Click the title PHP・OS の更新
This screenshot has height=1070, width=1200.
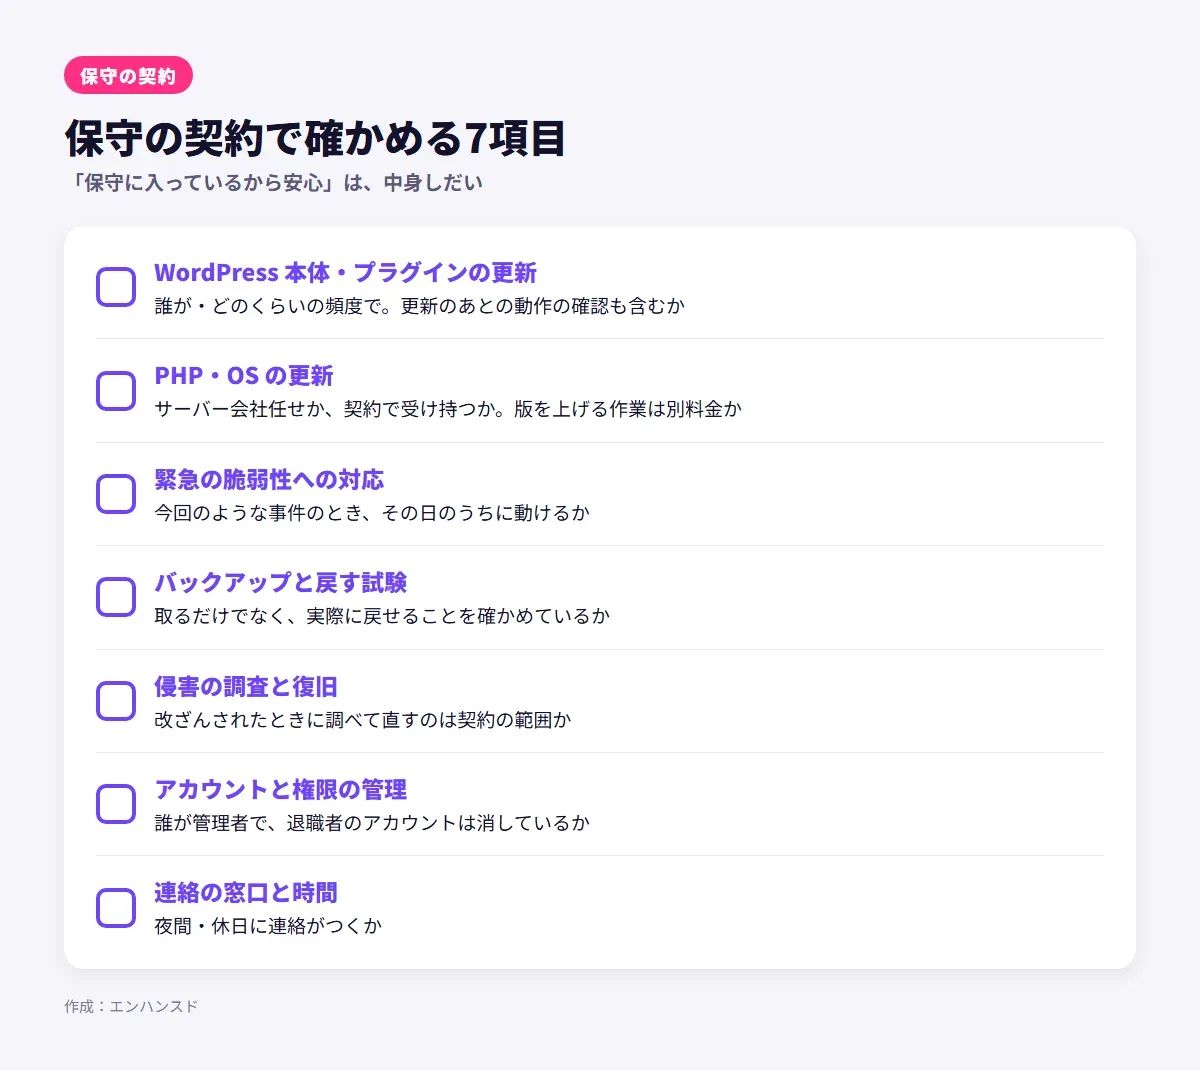point(244,376)
